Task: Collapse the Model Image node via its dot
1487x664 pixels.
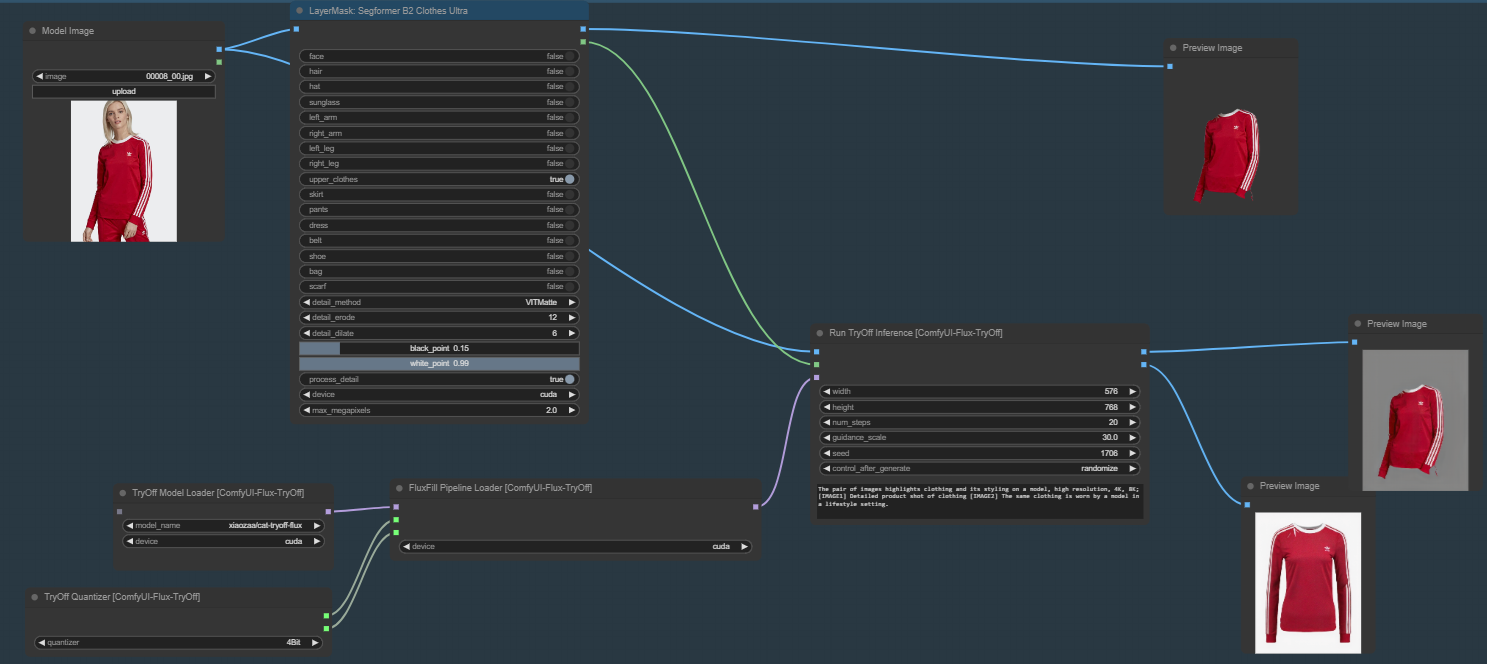Action: (34, 31)
